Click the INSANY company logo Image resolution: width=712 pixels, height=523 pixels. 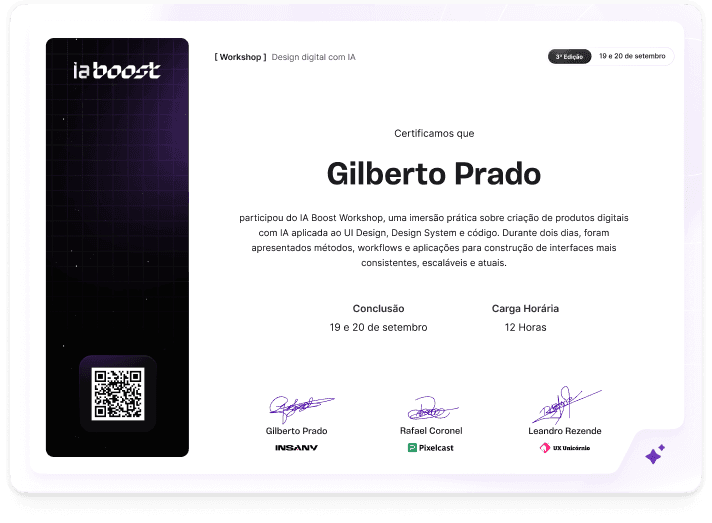point(297,448)
